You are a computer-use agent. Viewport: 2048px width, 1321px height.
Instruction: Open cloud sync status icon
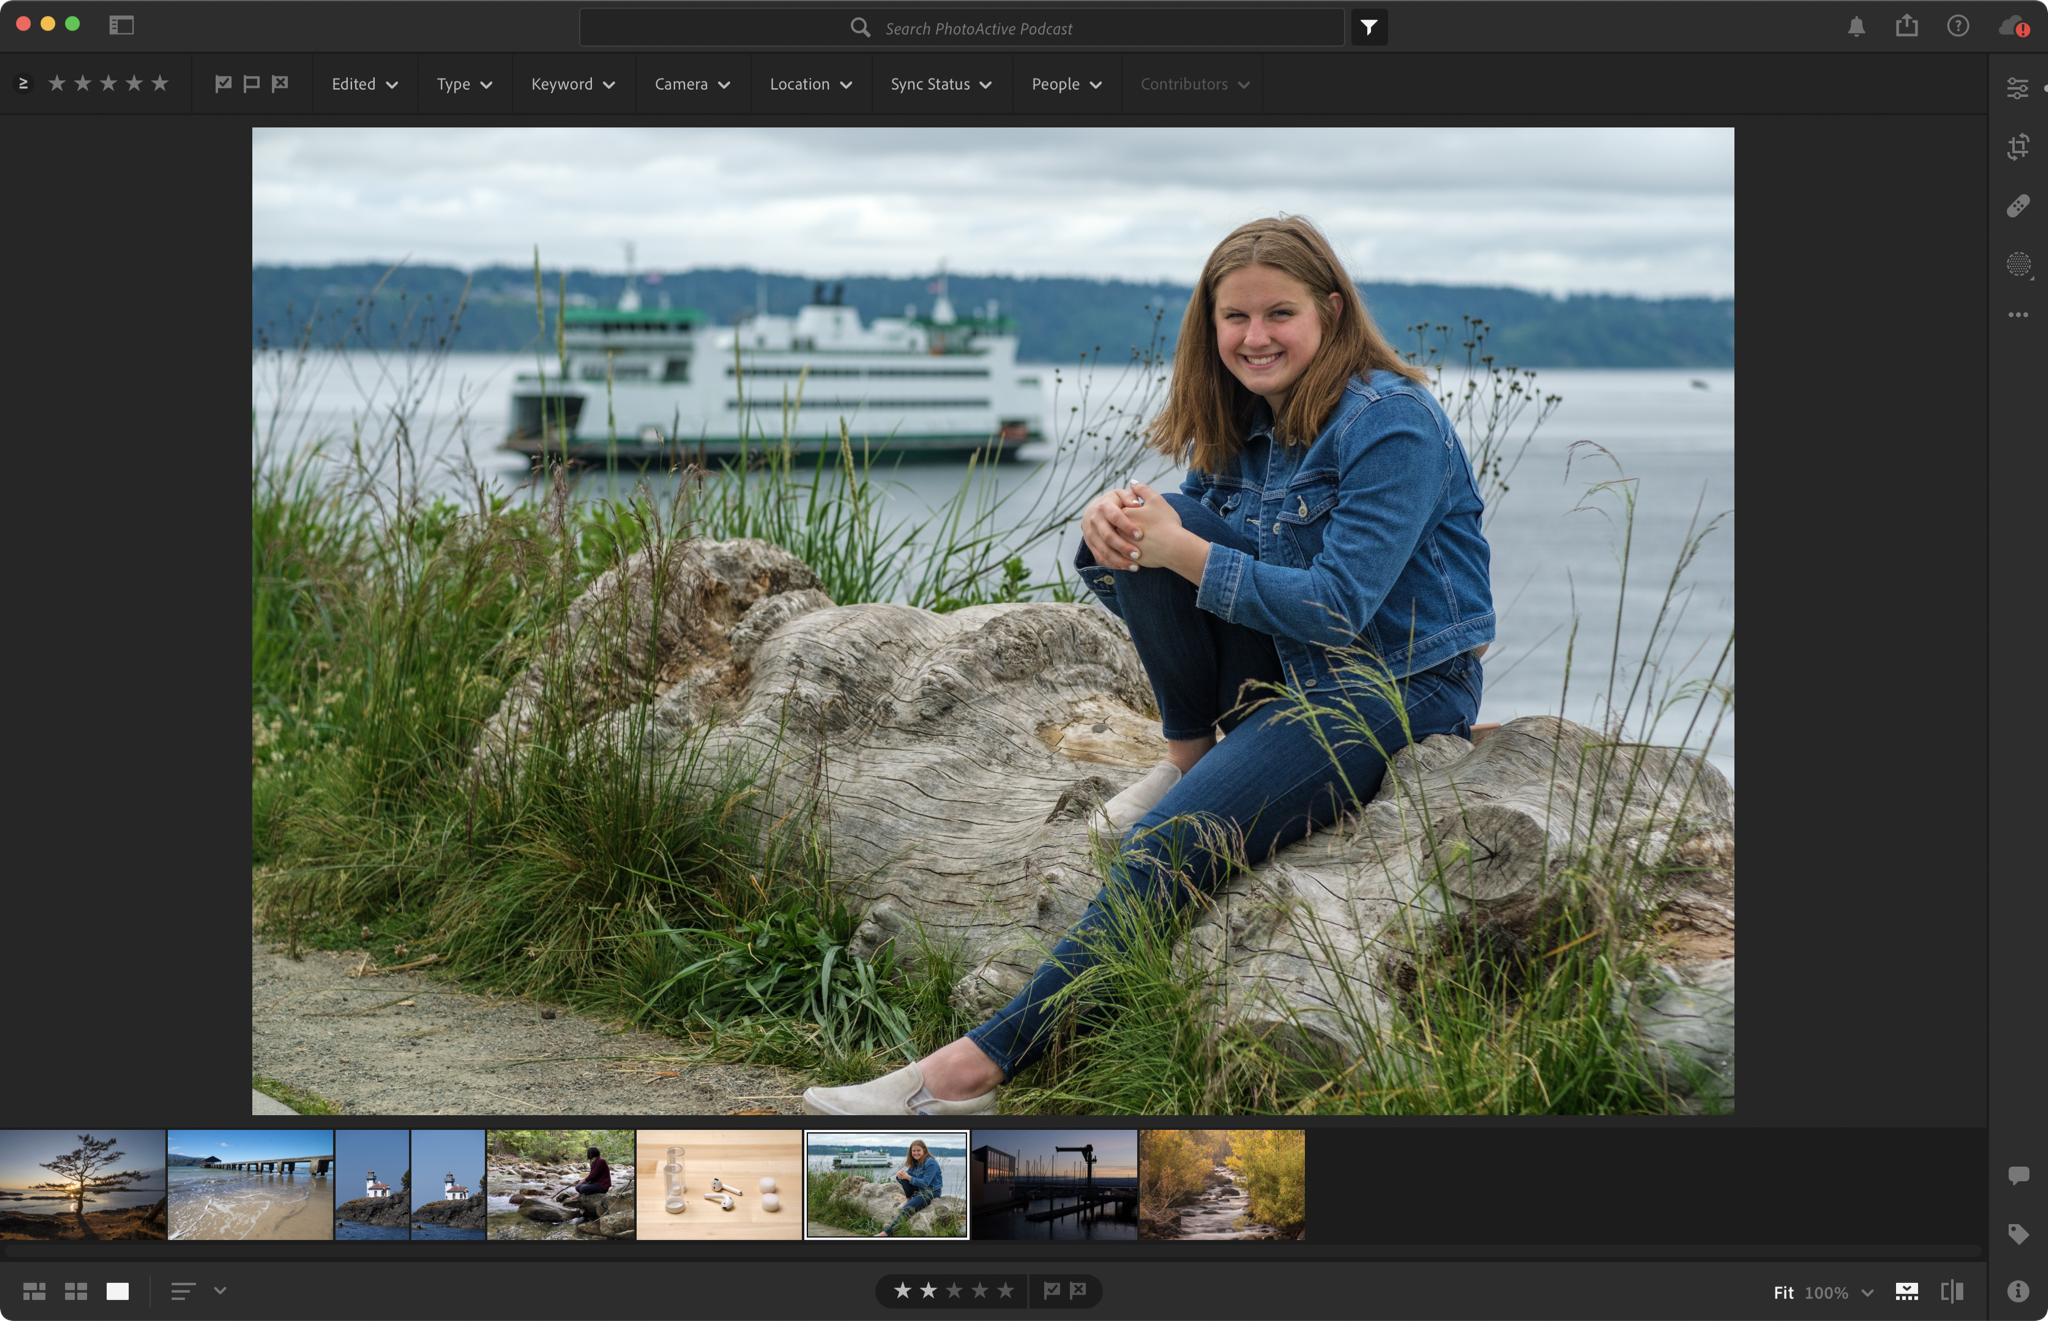coord(2013,26)
